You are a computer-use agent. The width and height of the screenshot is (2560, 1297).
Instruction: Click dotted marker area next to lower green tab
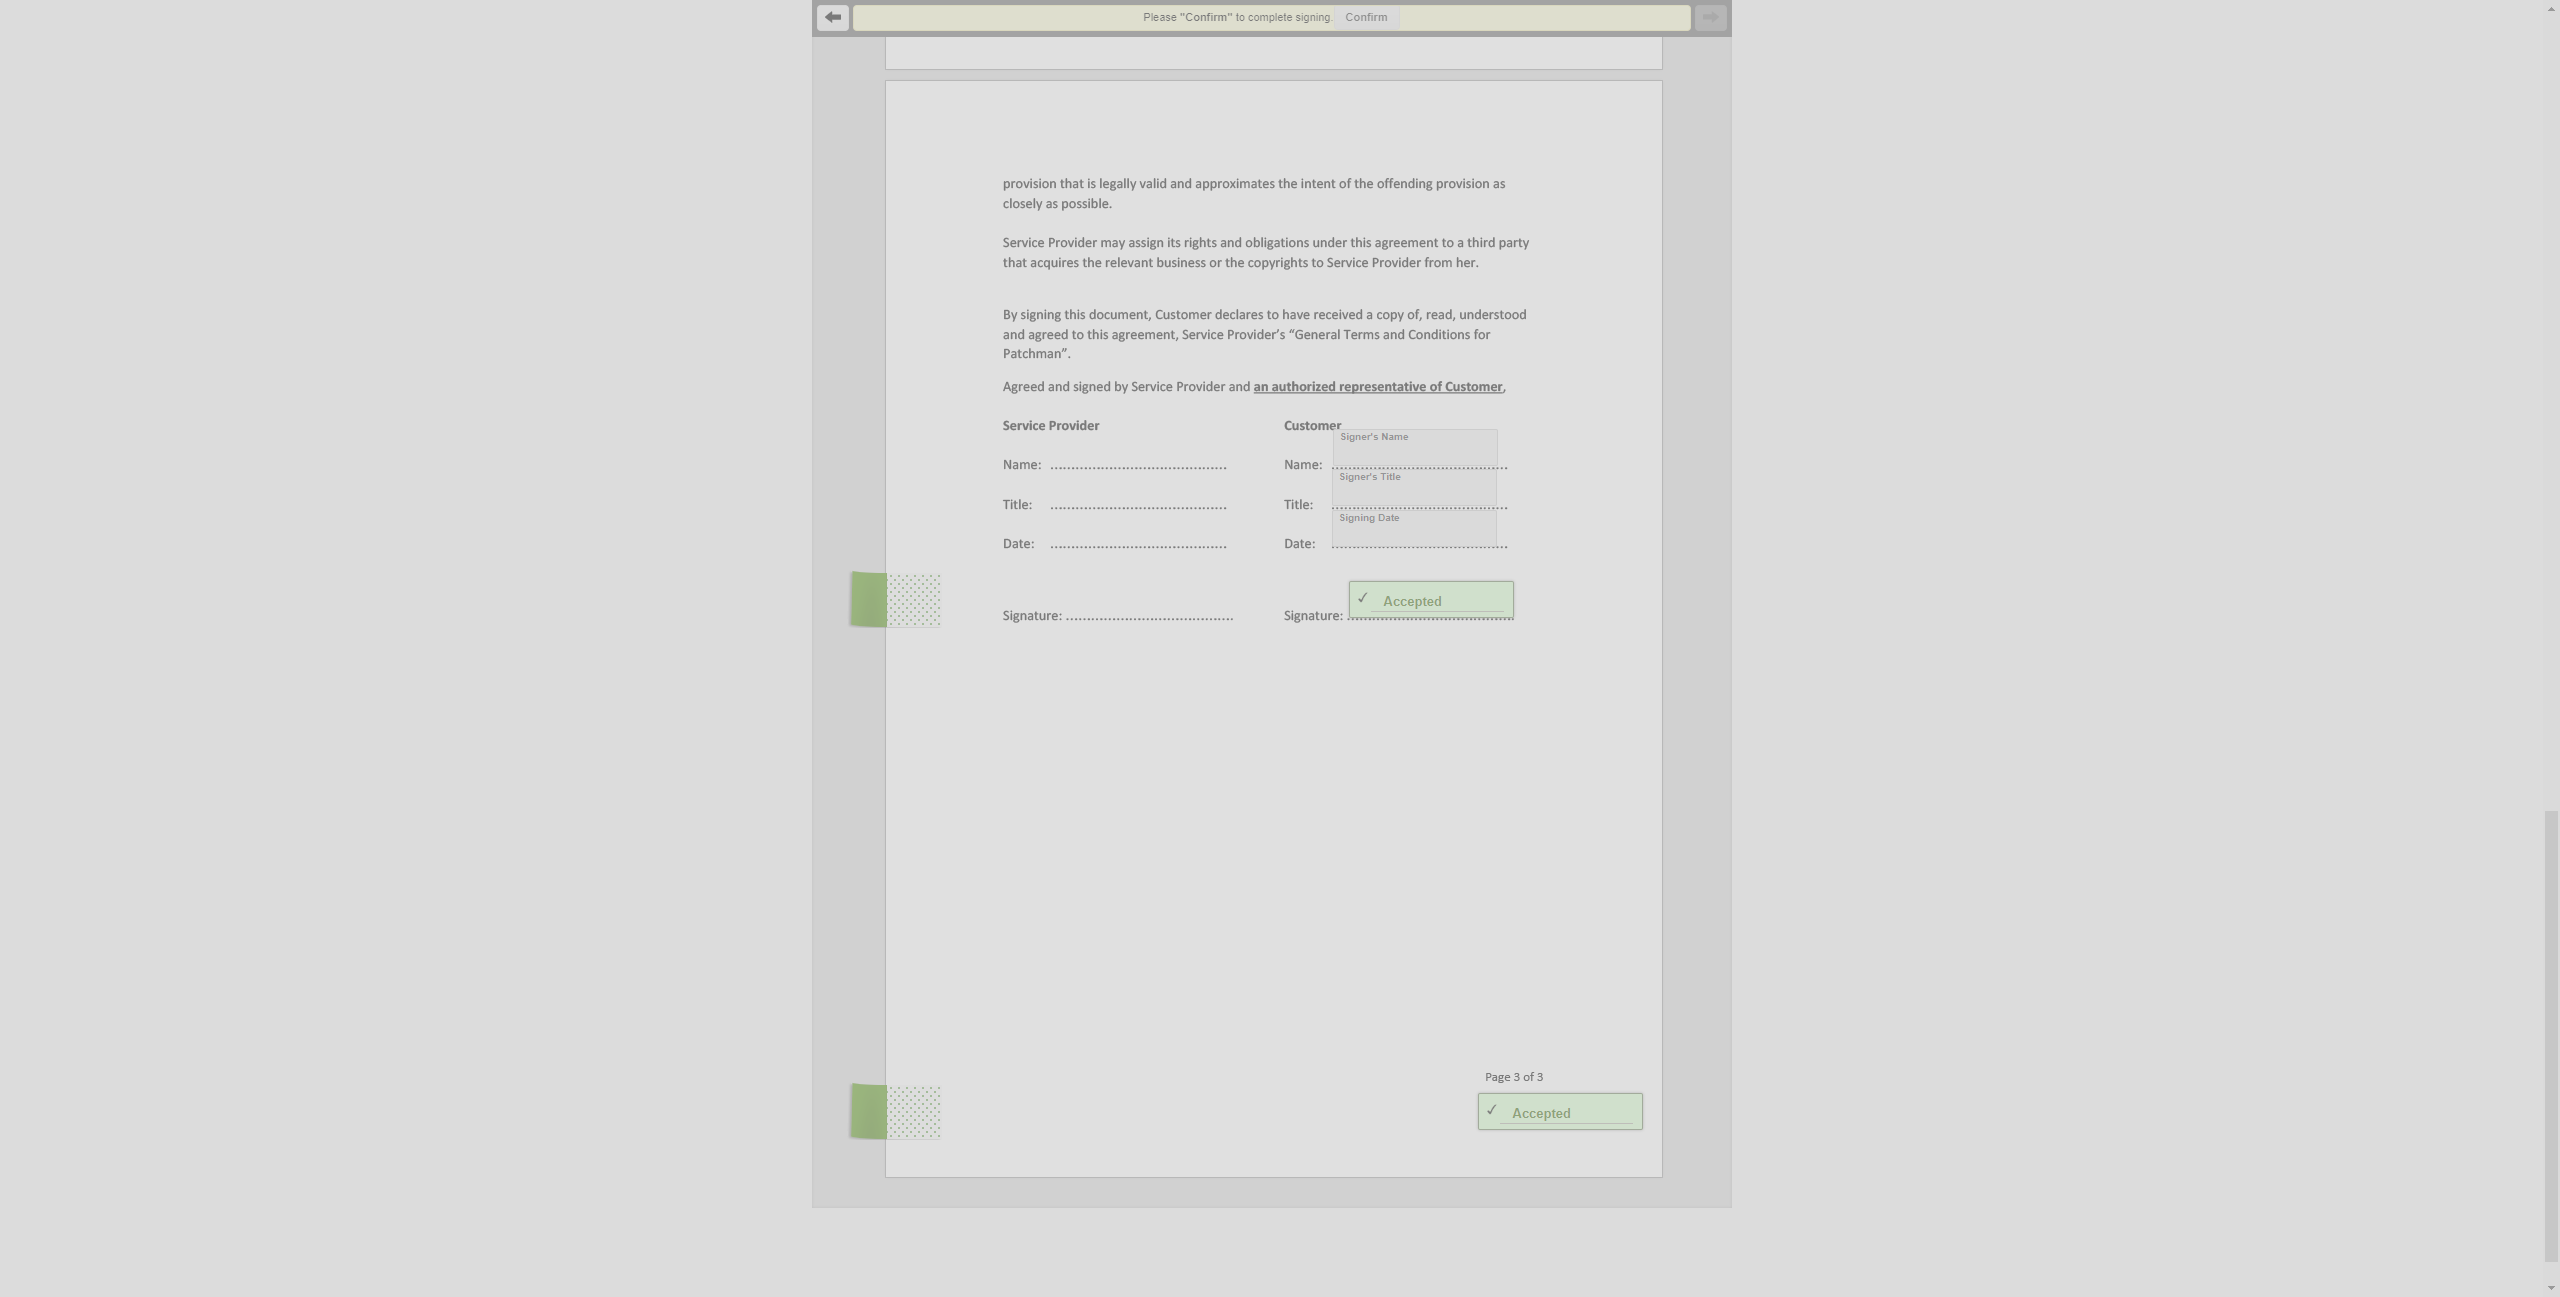914,1112
